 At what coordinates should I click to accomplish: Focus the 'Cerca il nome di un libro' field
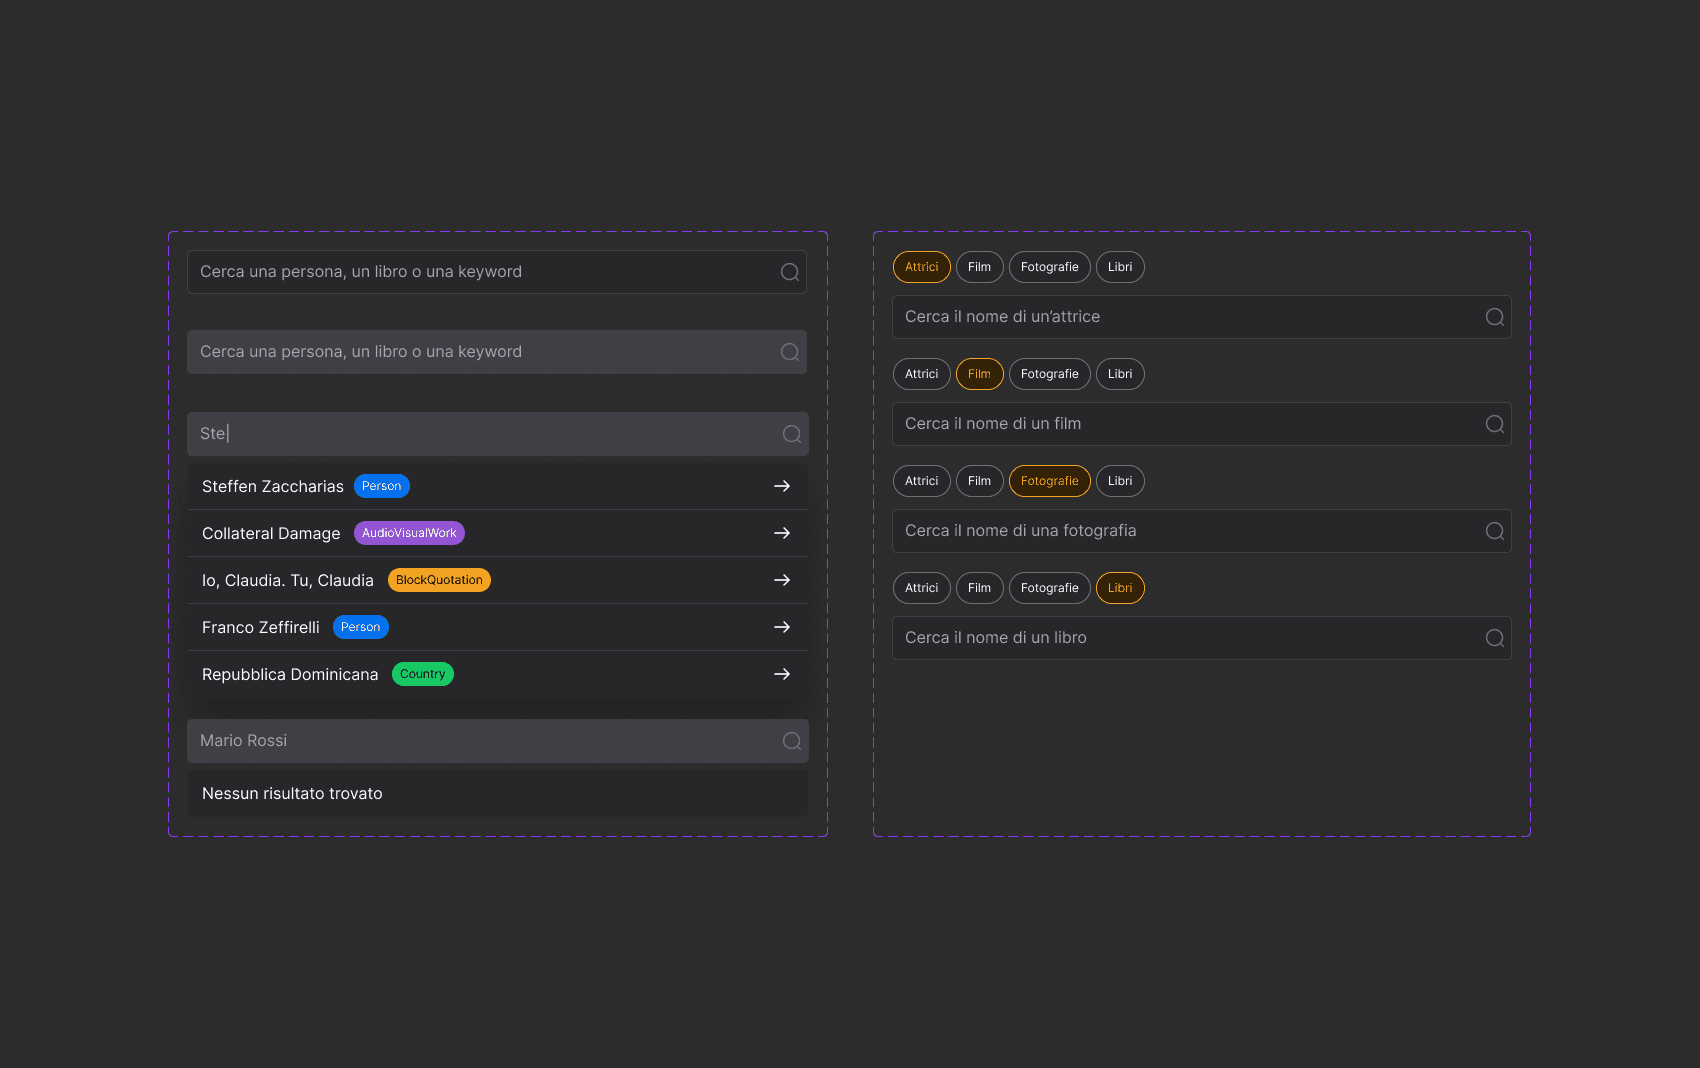(x=1202, y=638)
